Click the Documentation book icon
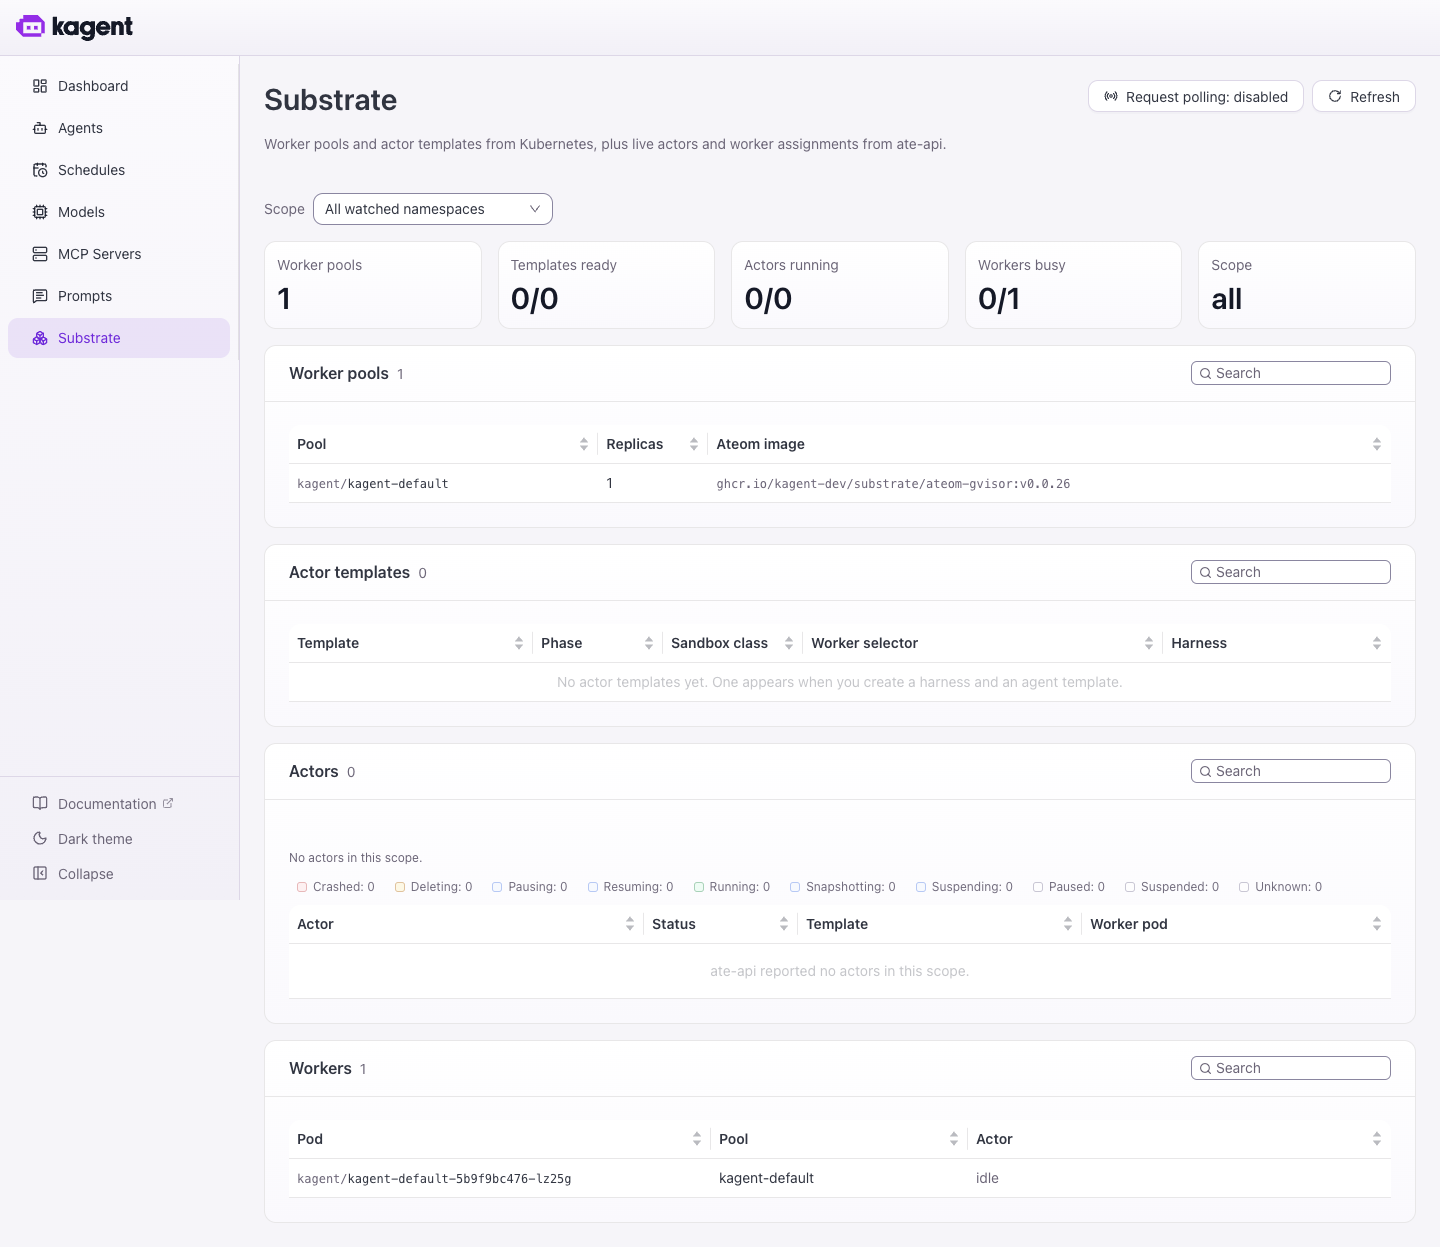This screenshot has height=1247, width=1440. (40, 803)
